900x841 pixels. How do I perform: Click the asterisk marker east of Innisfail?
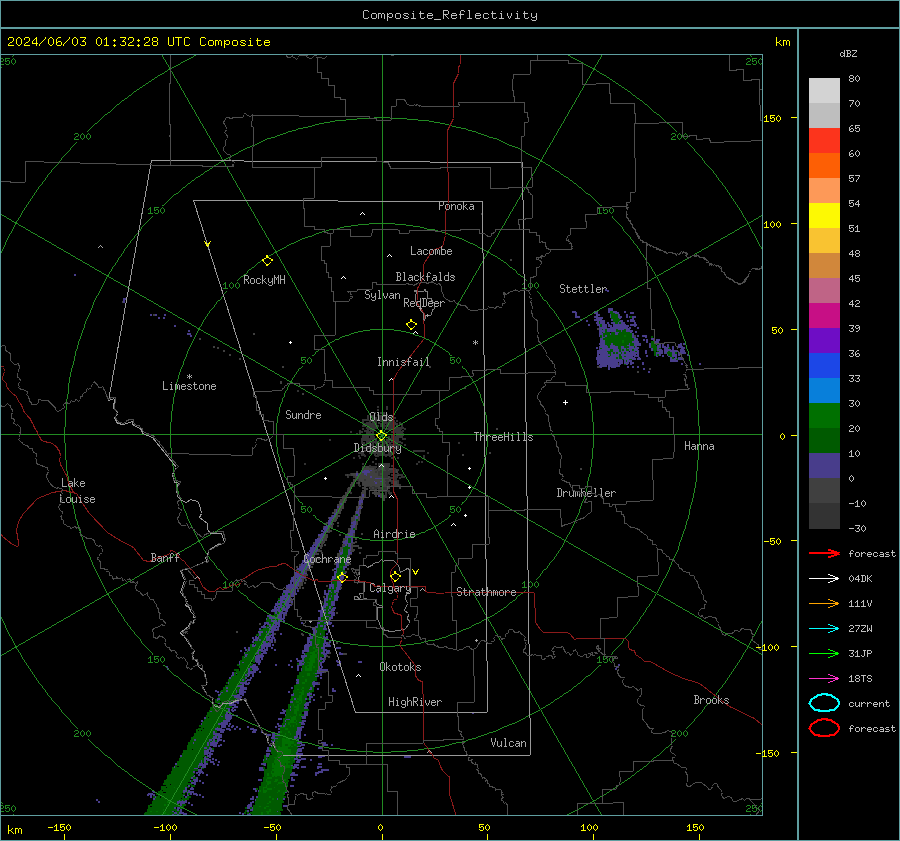tap(475, 343)
